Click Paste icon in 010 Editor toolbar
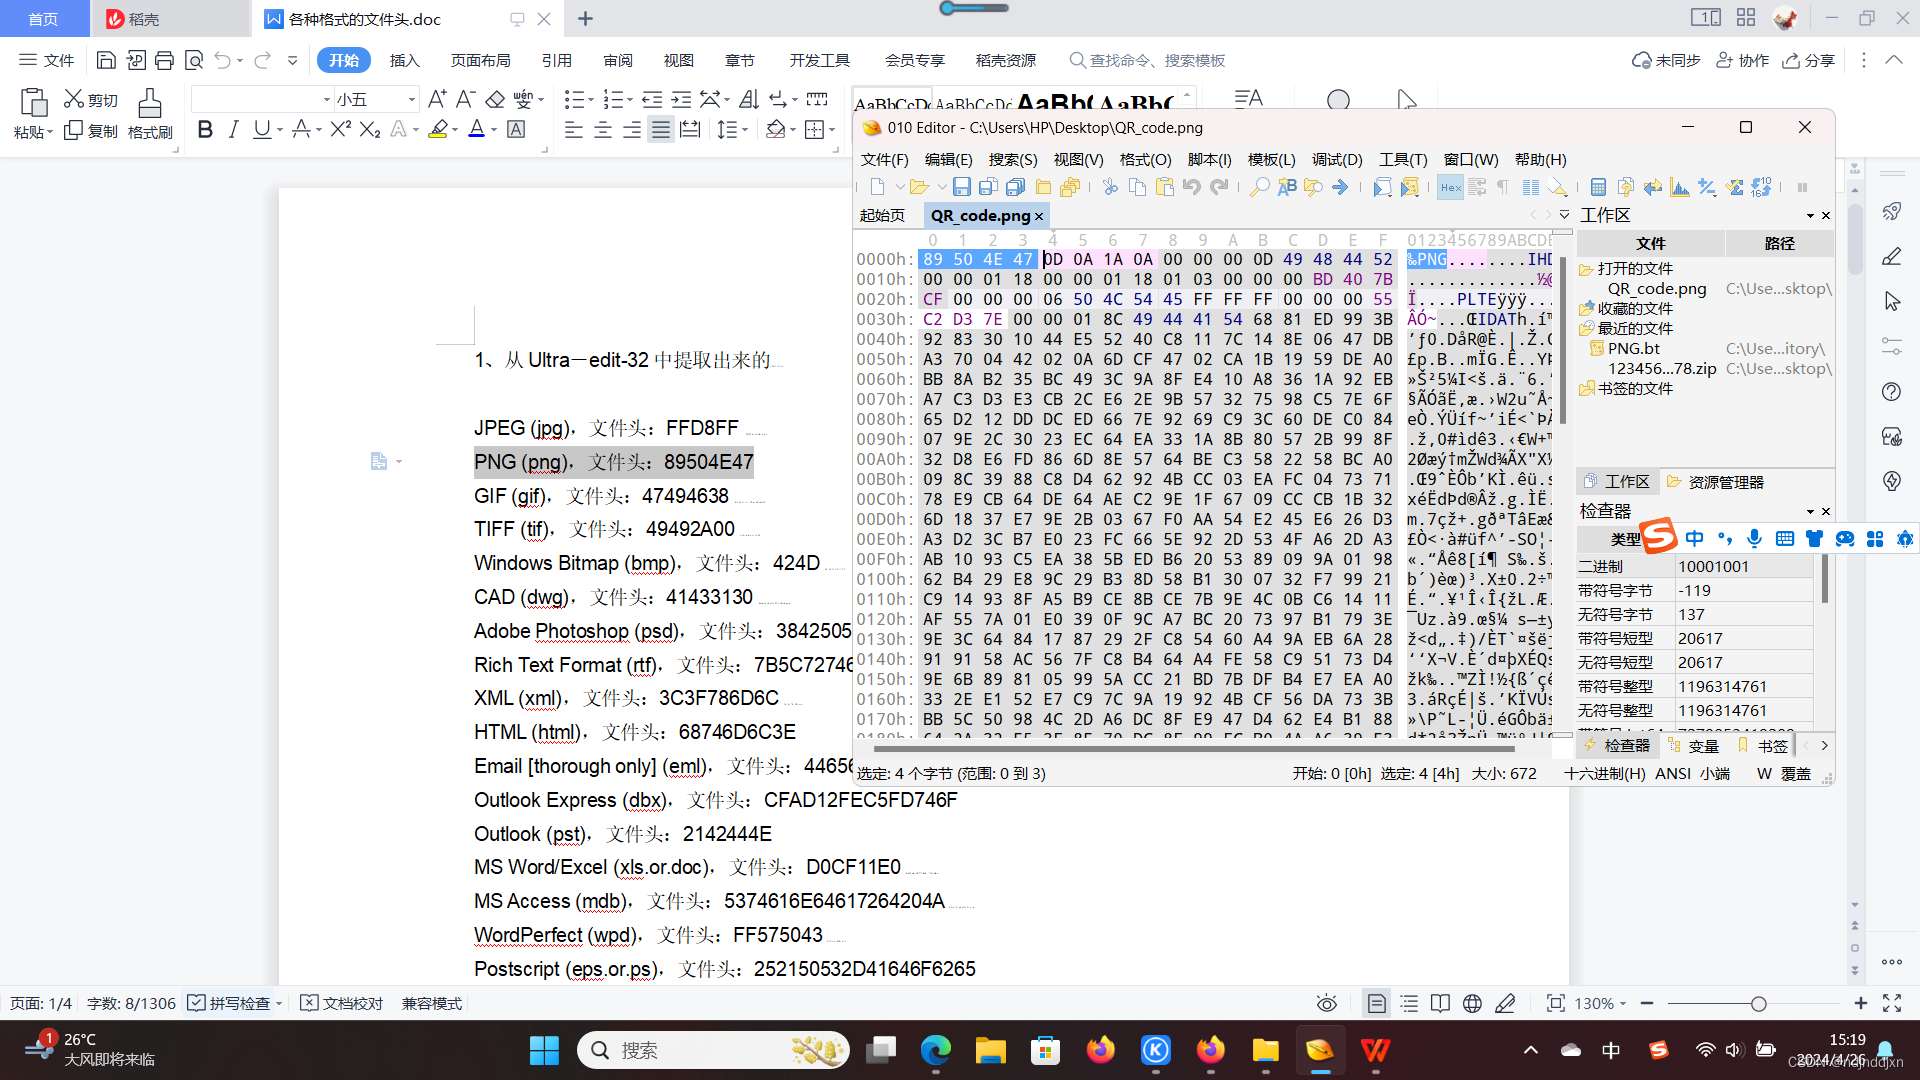 pyautogui.click(x=1164, y=187)
